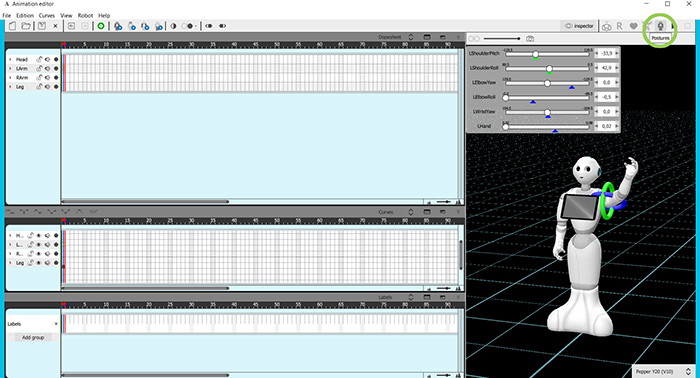The width and height of the screenshot is (700, 378).
Task: Click the R icon in right toolbar
Action: pos(620,26)
